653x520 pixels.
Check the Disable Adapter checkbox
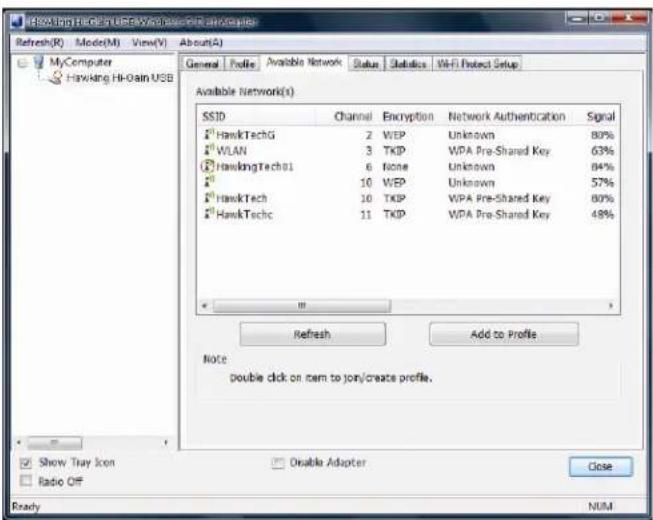tap(277, 463)
